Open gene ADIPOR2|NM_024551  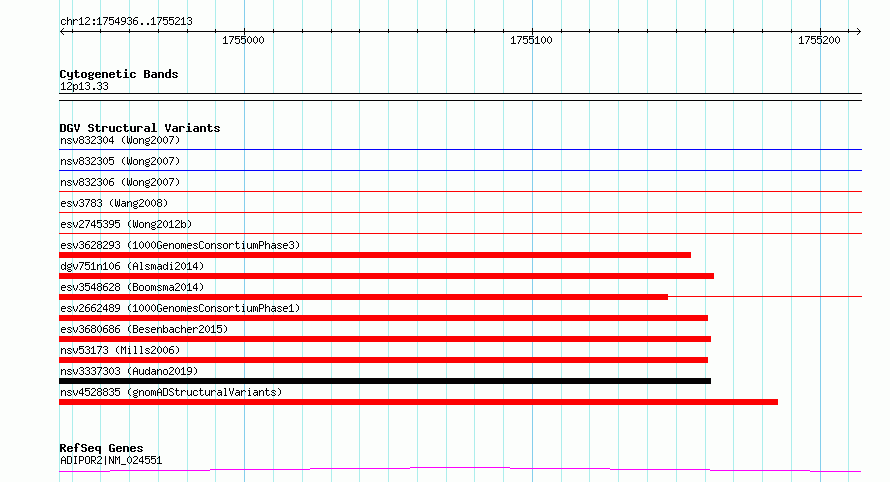pos(111,460)
